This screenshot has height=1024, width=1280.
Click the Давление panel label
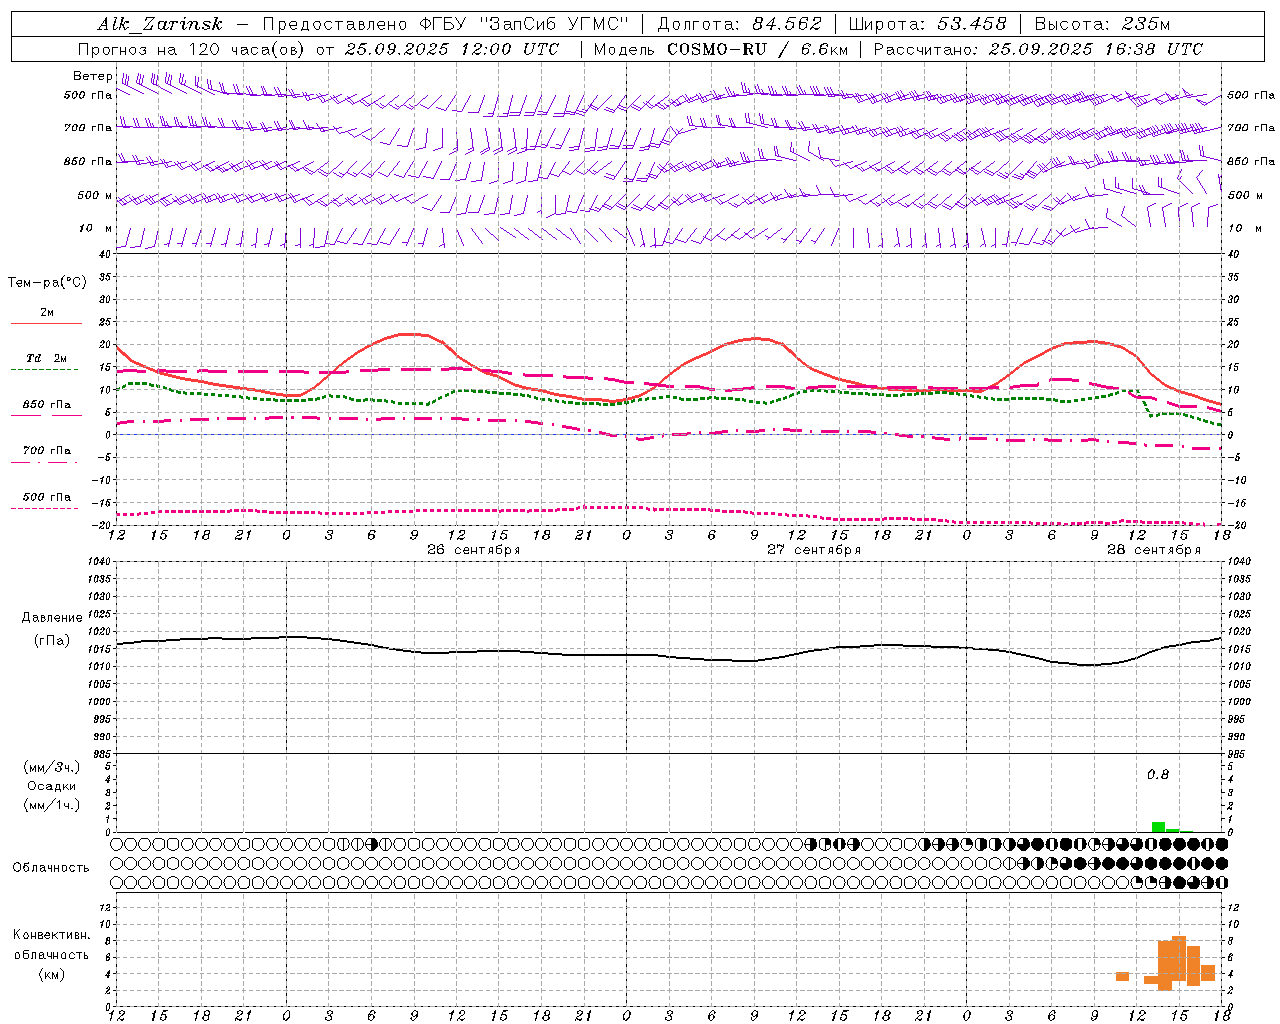(x=52, y=618)
